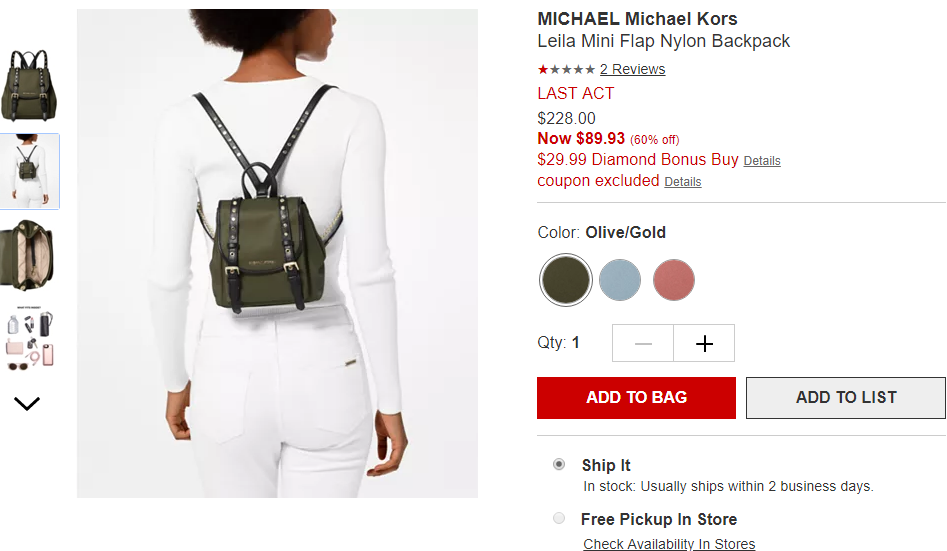Click the main backpack product image
The image size is (947, 551).
277,253
